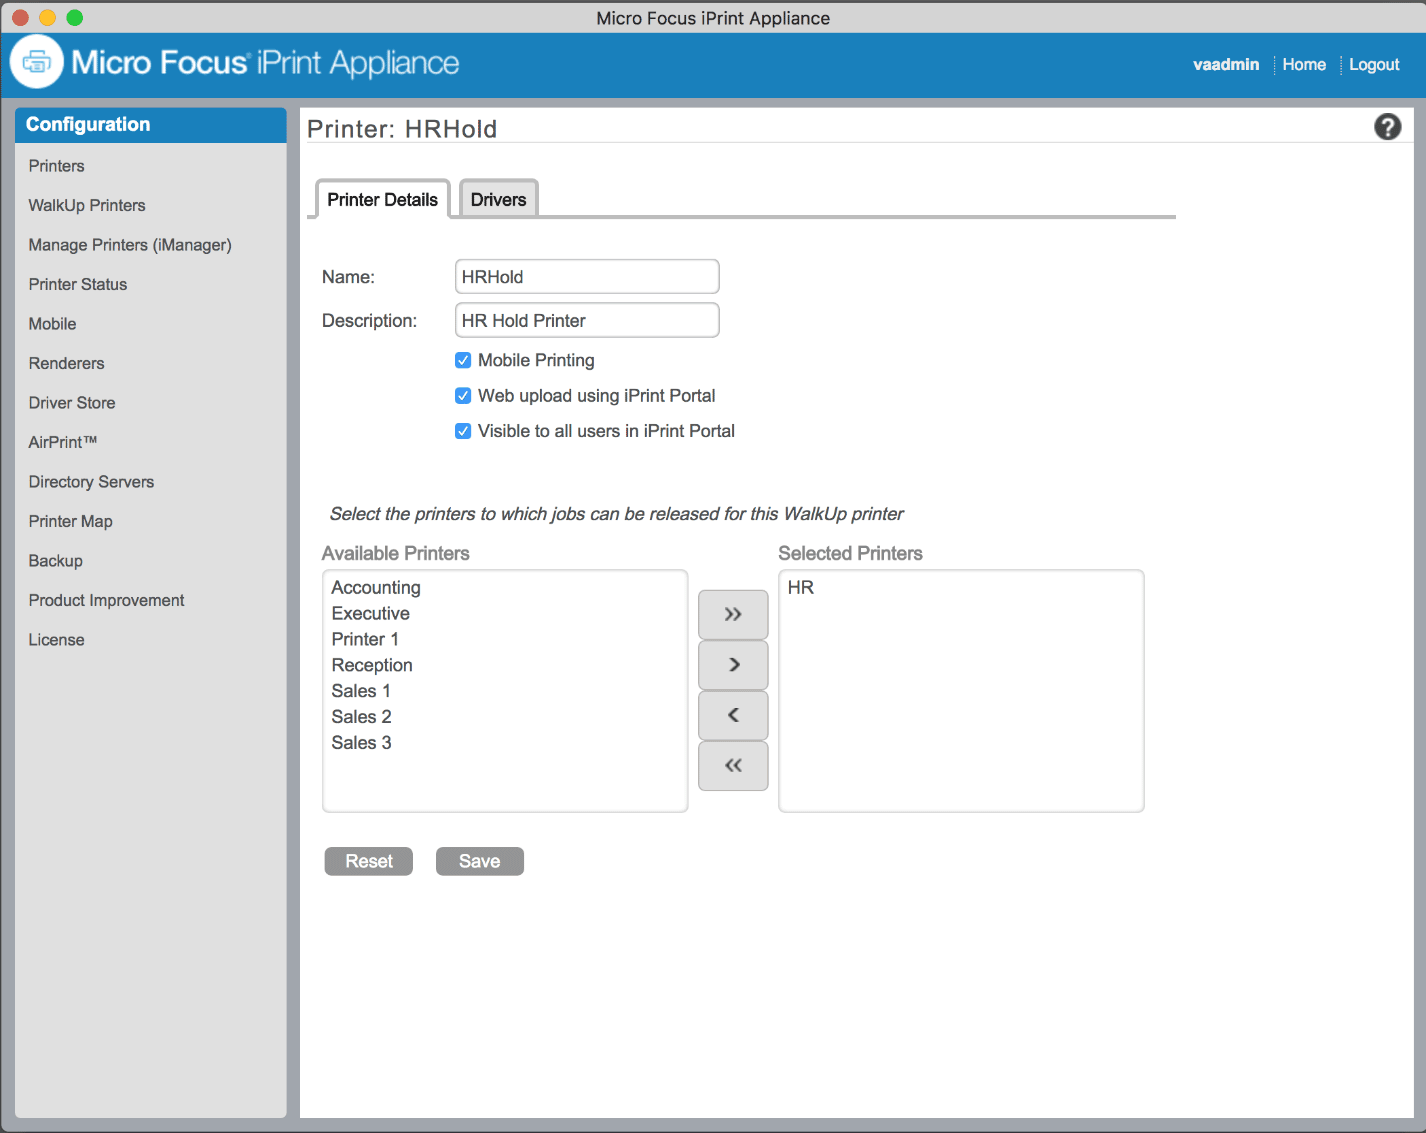Viewport: 1426px width, 1133px height.
Task: View the License page
Action: [x=57, y=640]
